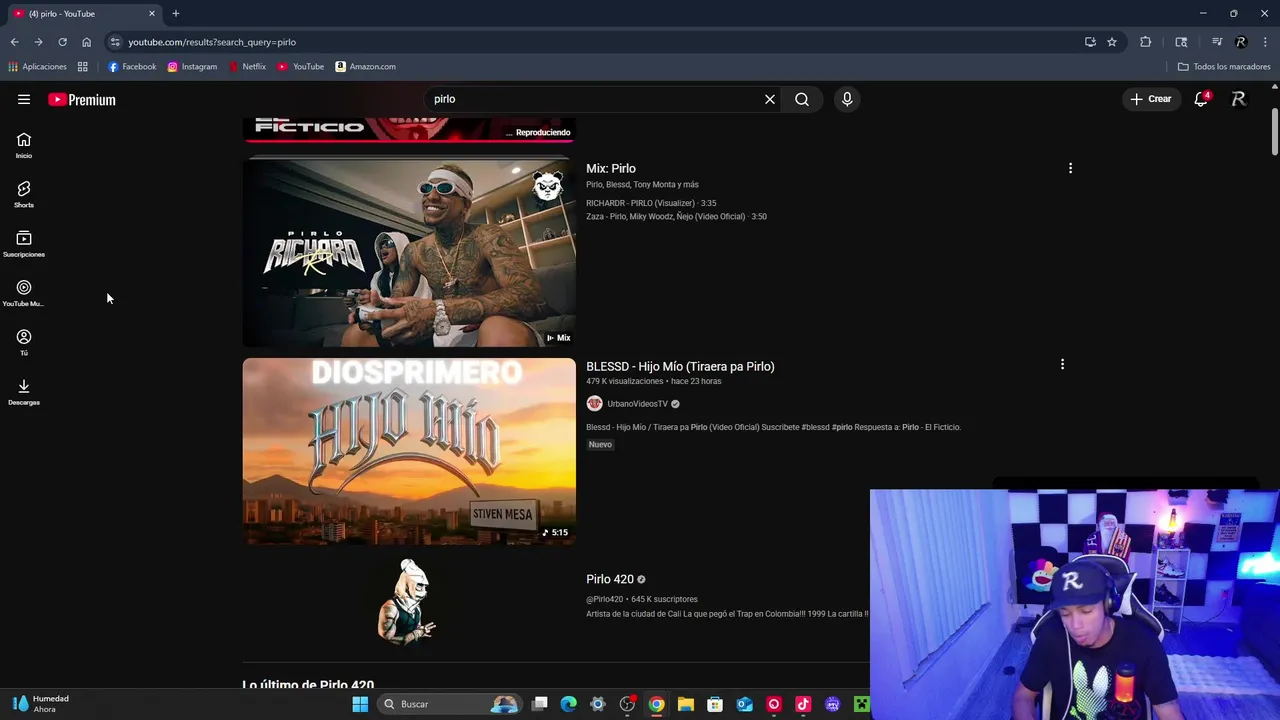Click the magnifier search button

click(802, 99)
